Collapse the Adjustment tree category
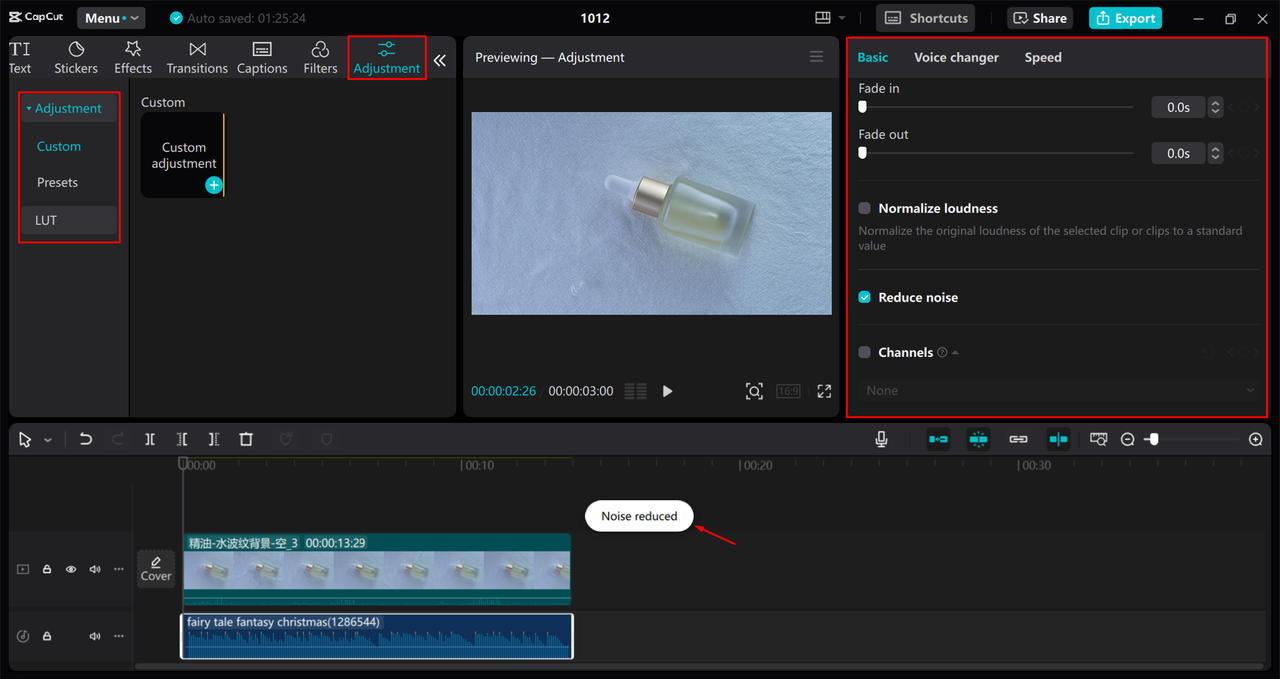This screenshot has width=1280, height=679. coord(29,109)
